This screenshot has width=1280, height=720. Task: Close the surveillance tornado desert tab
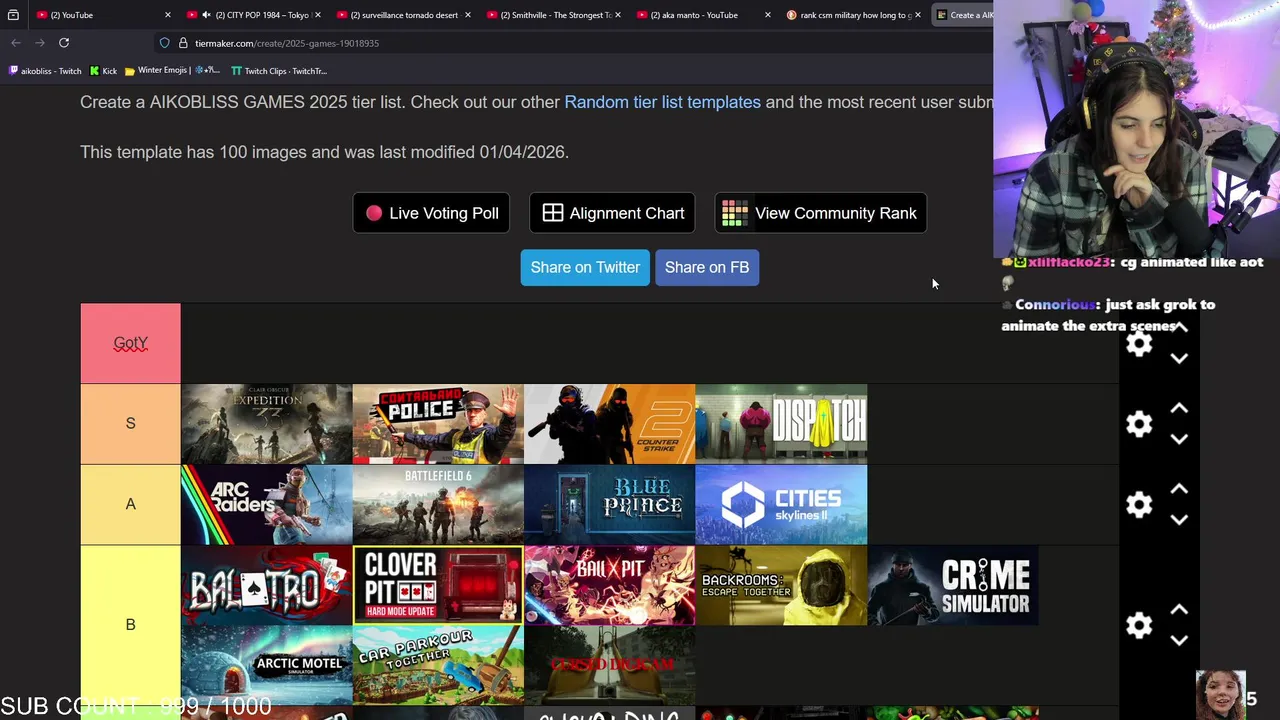pyautogui.click(x=467, y=15)
